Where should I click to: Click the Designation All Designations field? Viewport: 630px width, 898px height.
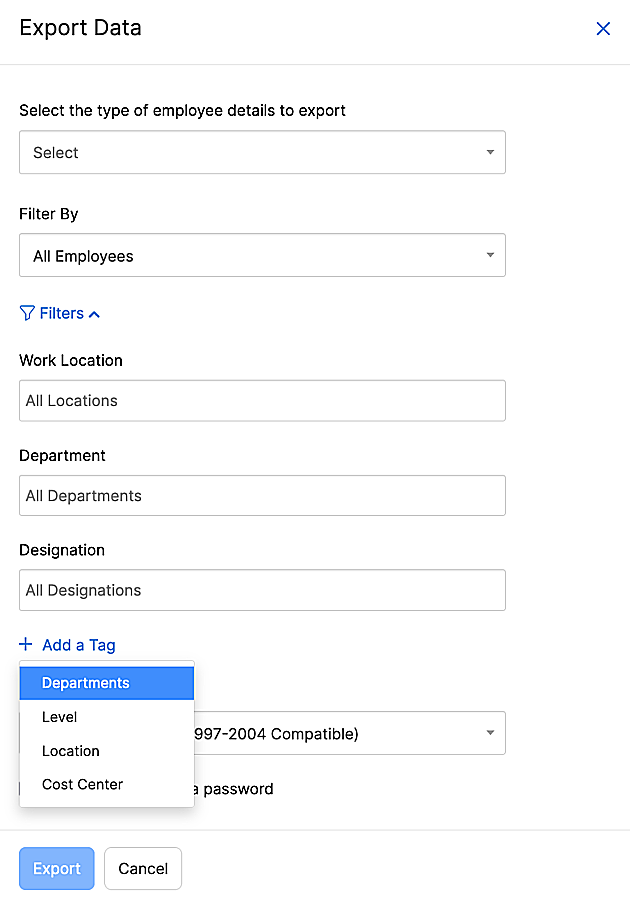262,590
